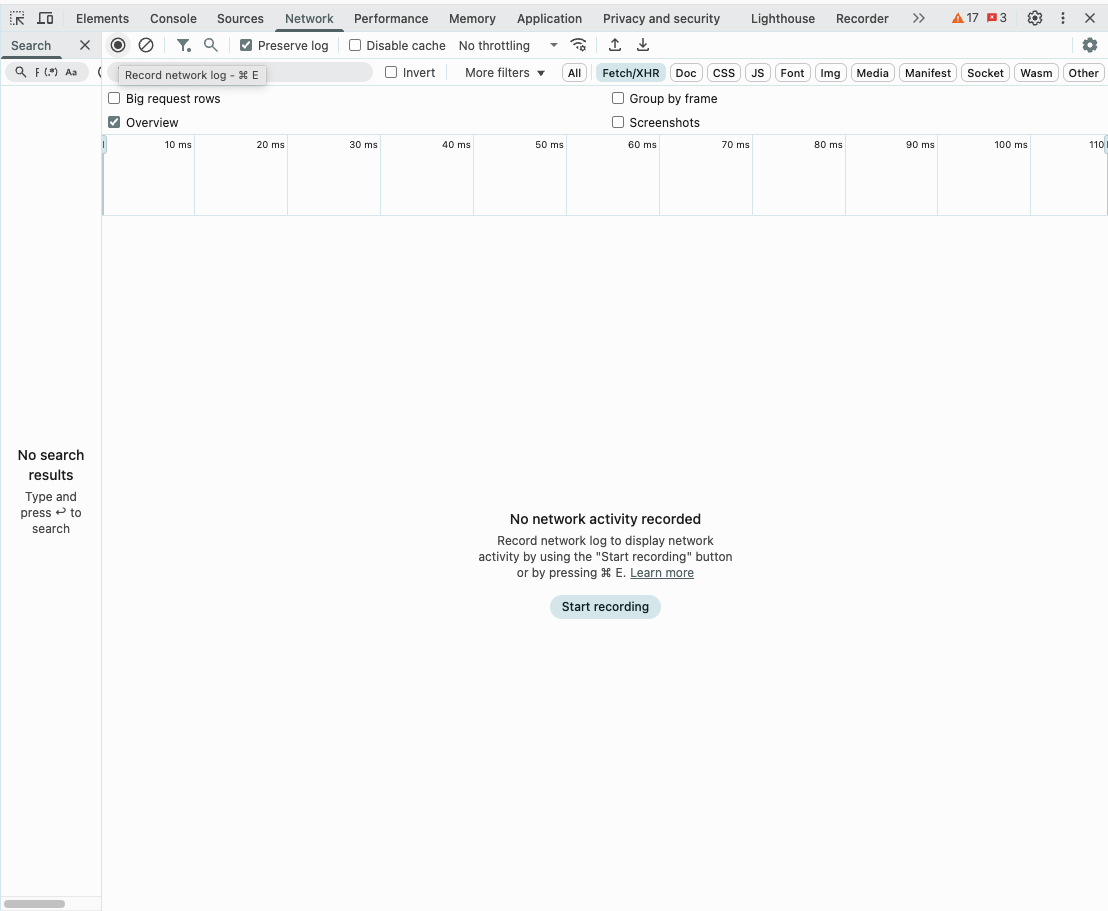Check the Screenshots option
The width and height of the screenshot is (1108, 911).
(618, 122)
